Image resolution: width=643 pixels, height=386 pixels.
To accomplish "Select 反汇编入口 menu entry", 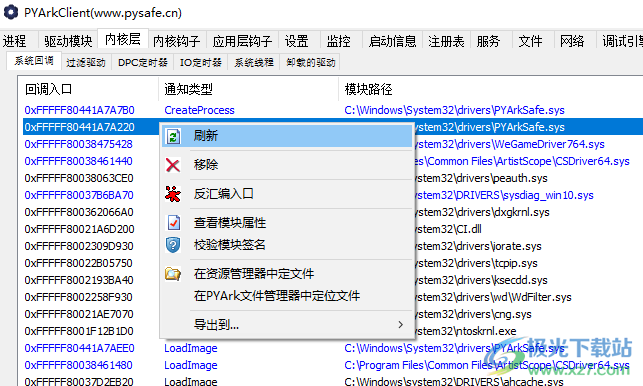I will click(287, 194).
